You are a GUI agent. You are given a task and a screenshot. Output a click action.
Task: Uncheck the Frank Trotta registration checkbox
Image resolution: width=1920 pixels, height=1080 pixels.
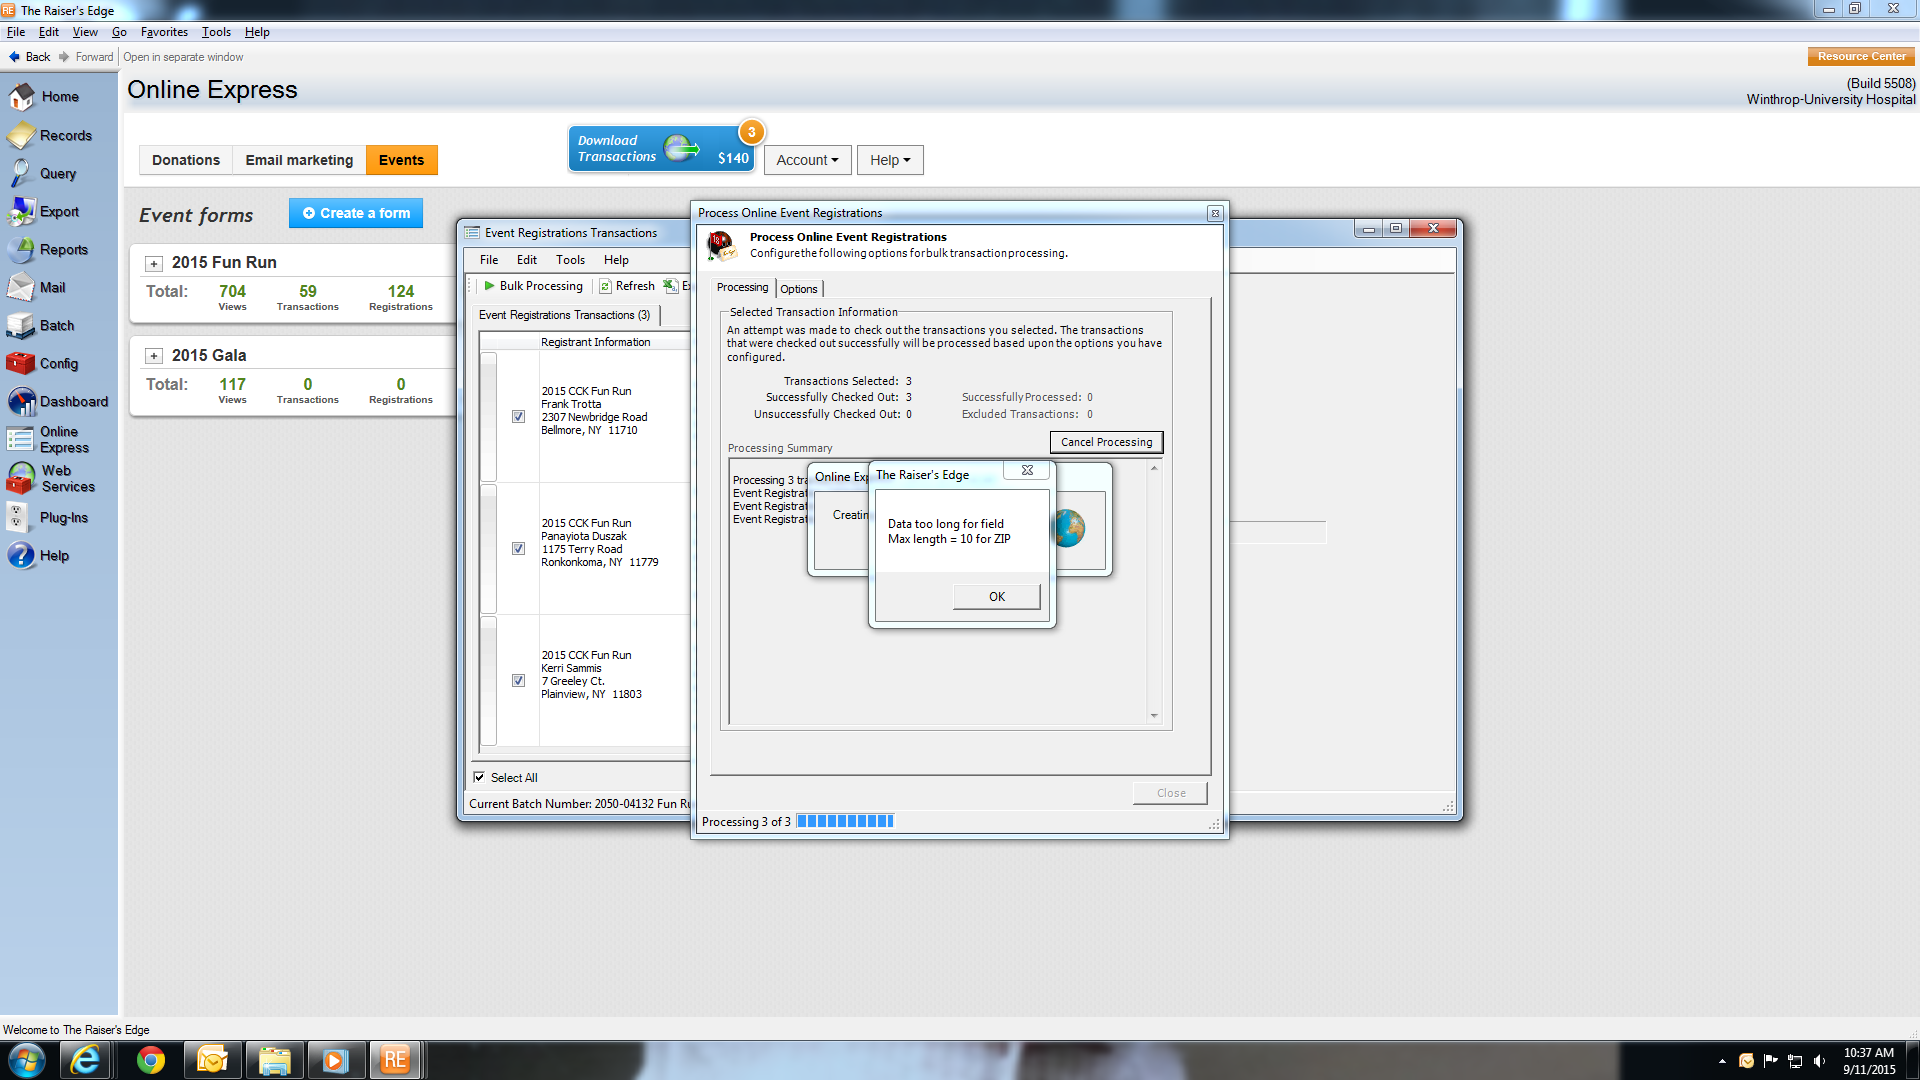tap(518, 417)
